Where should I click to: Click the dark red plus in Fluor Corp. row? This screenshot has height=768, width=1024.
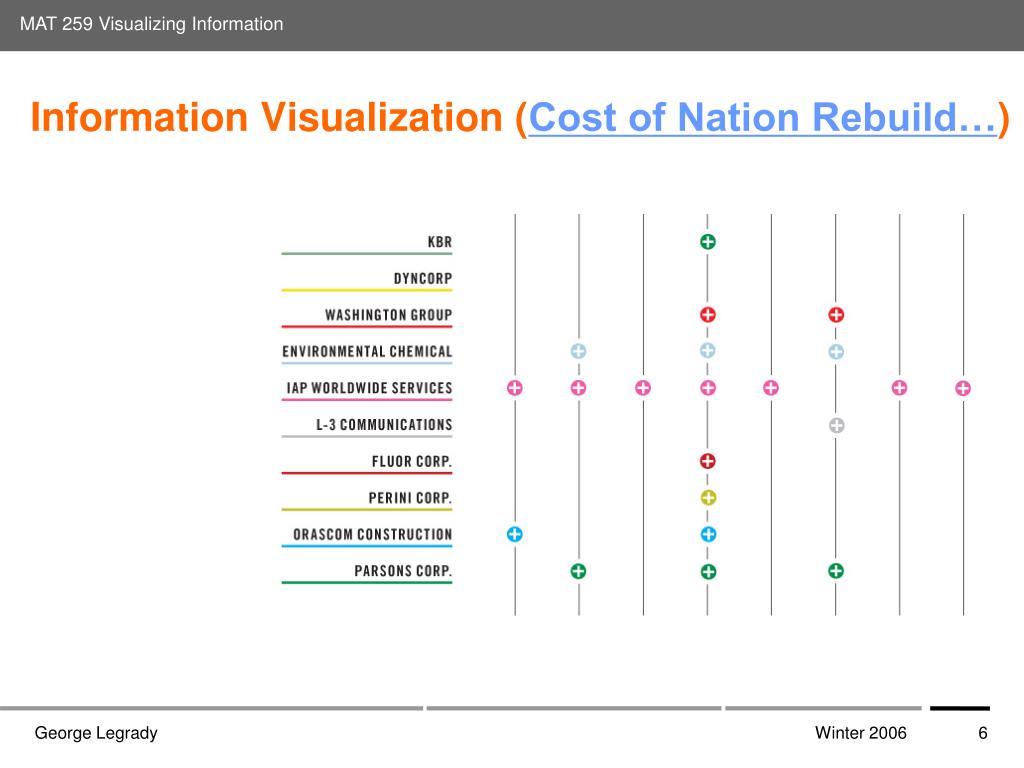707,461
